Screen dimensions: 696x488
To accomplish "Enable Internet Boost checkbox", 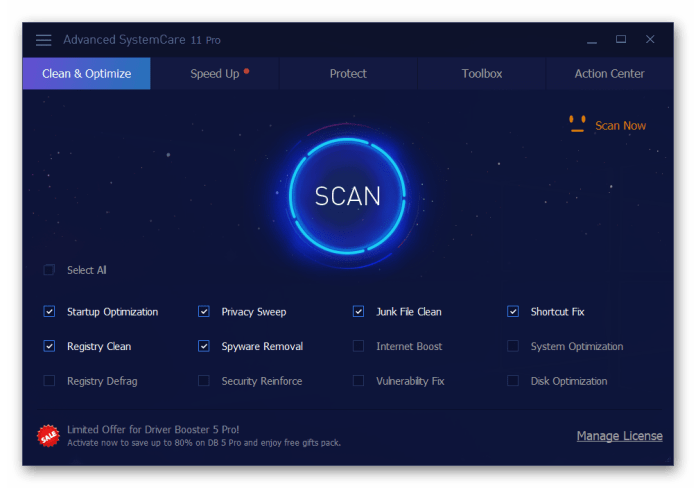I will [358, 346].
